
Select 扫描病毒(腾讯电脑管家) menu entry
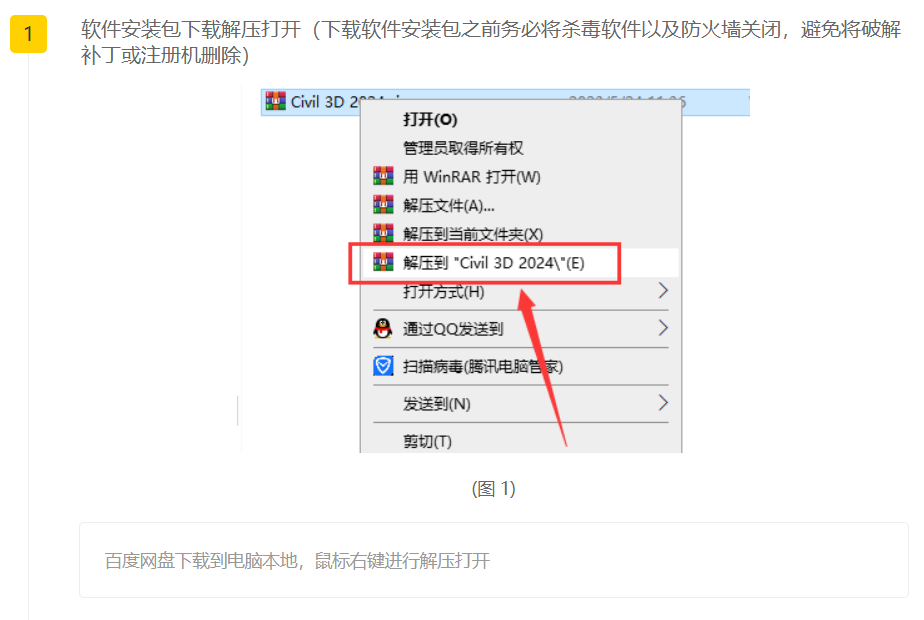pyautogui.click(x=483, y=367)
